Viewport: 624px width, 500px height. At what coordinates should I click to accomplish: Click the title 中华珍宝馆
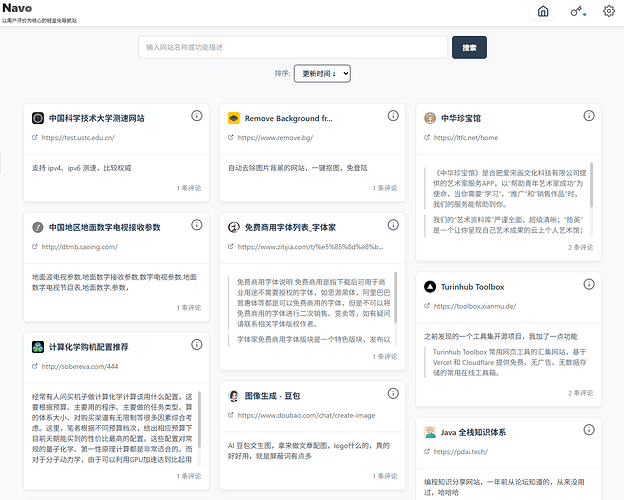point(461,118)
